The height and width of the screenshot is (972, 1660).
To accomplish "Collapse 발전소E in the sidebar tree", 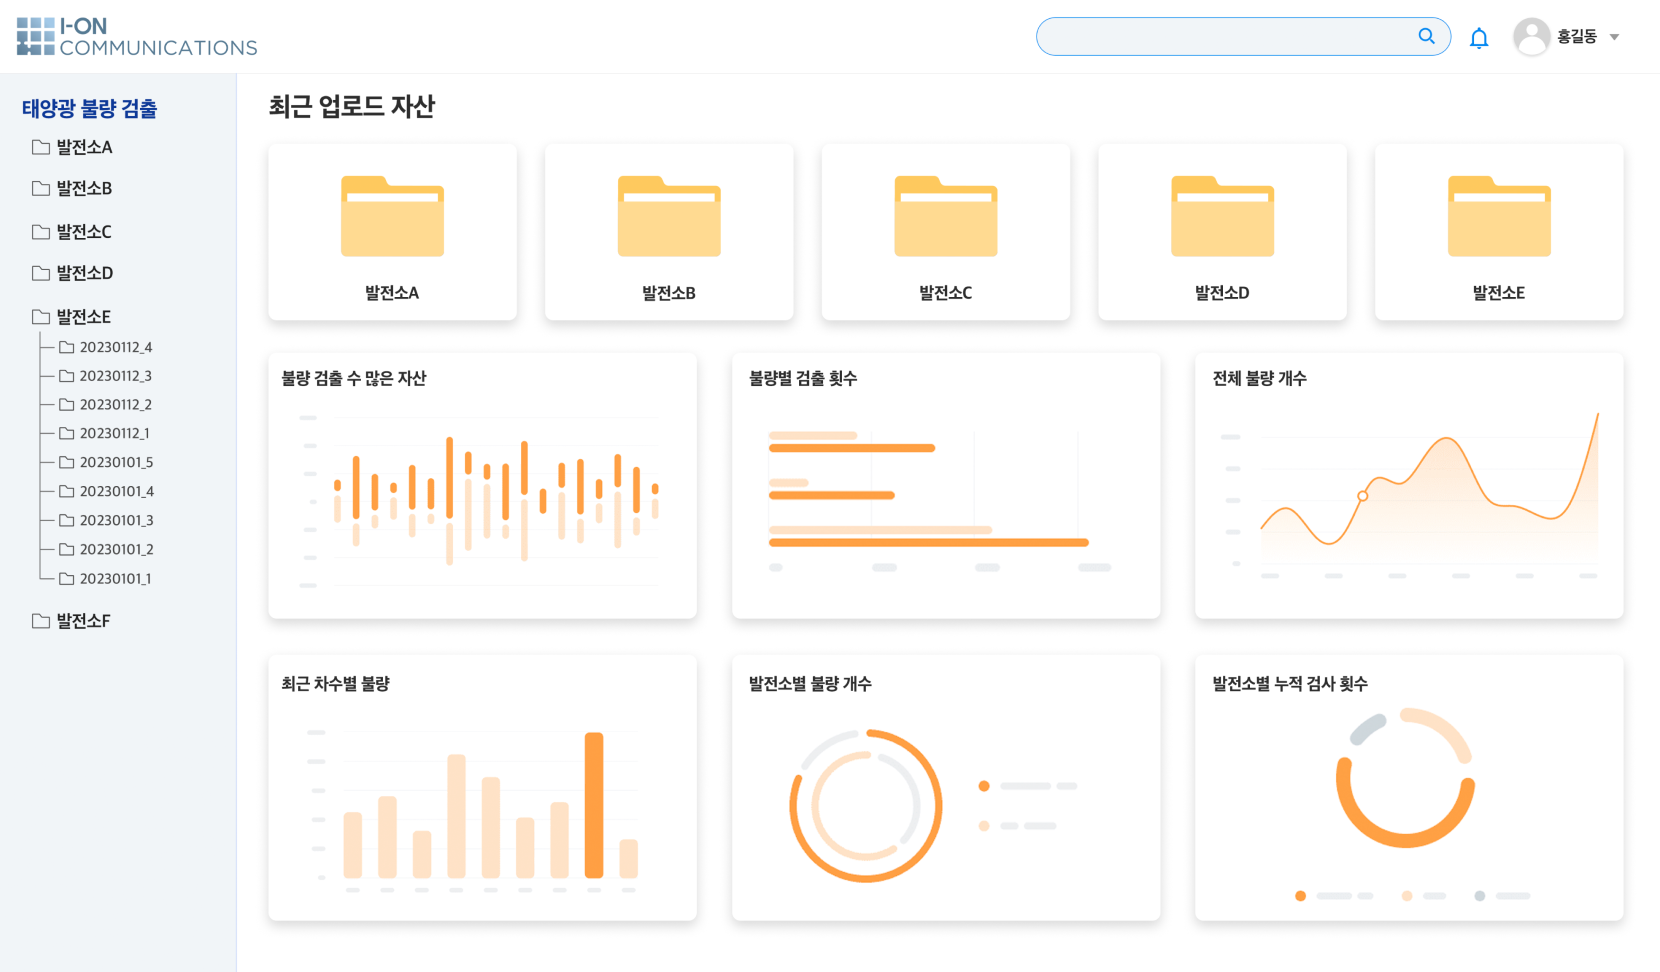I will click(84, 316).
